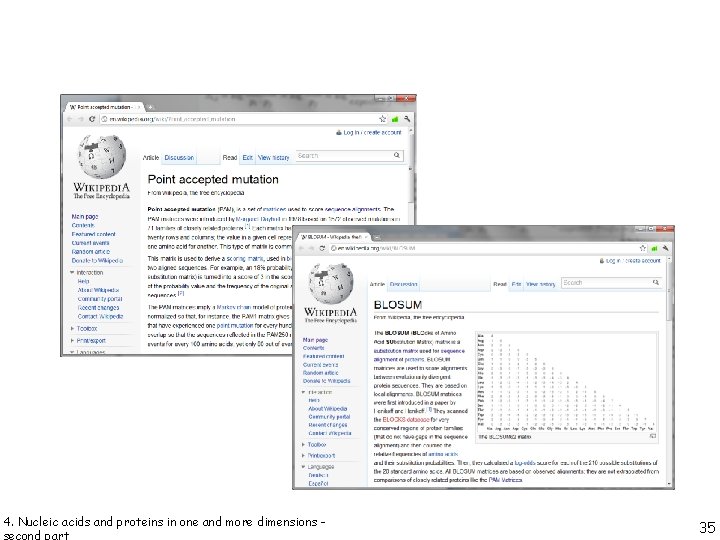The height and width of the screenshot is (540, 720).
Task: Open View history in the BLOSUM window
Action: point(540,285)
